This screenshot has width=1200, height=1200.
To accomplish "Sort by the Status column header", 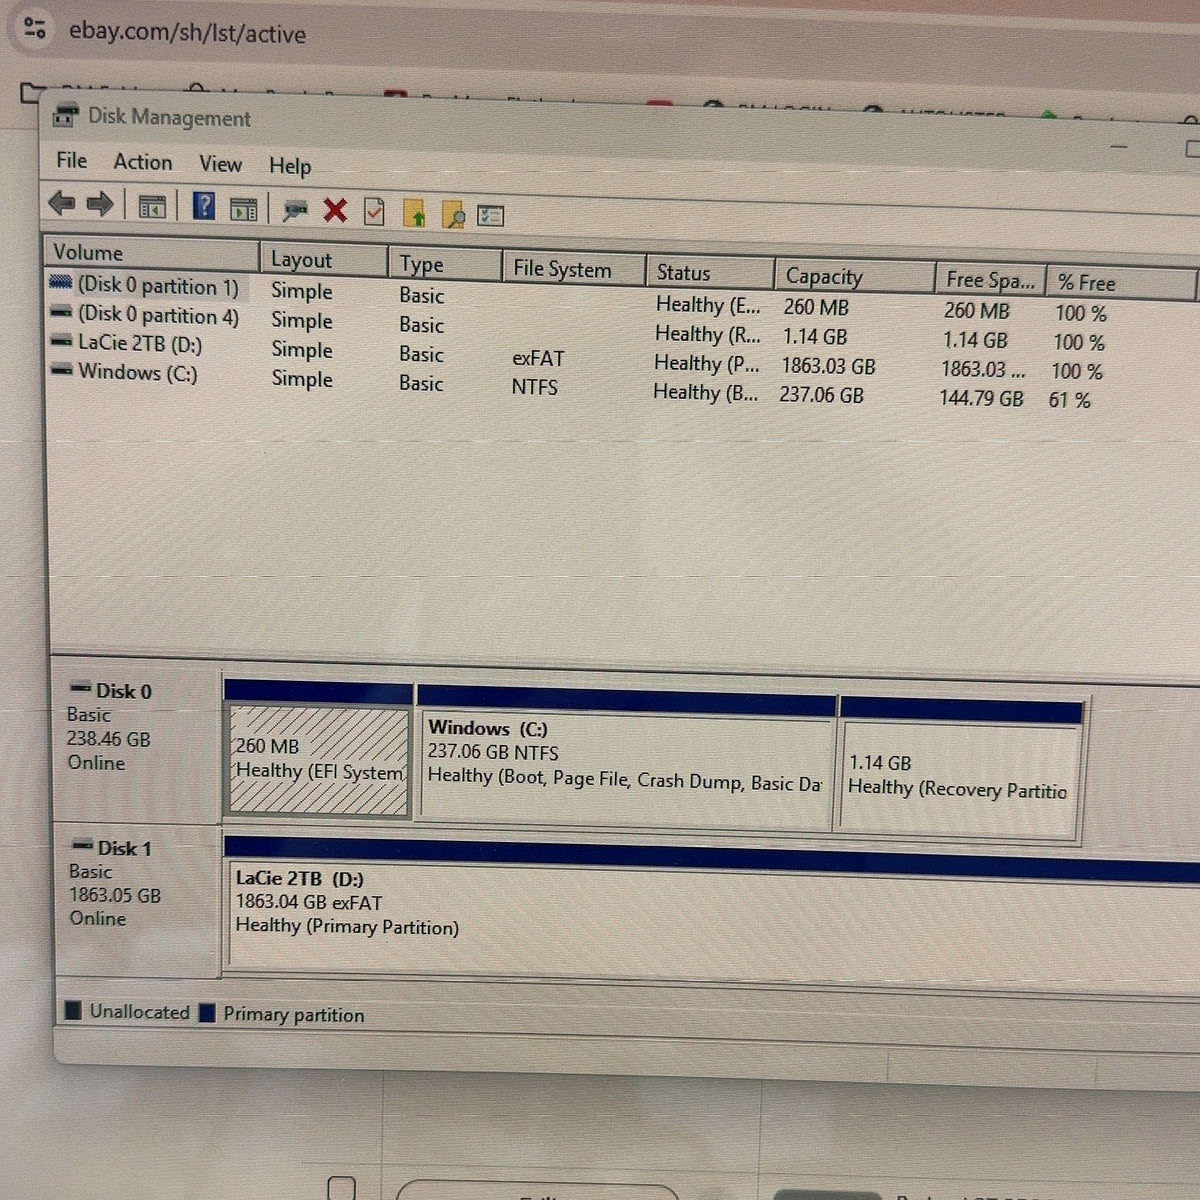I will tap(710, 272).
